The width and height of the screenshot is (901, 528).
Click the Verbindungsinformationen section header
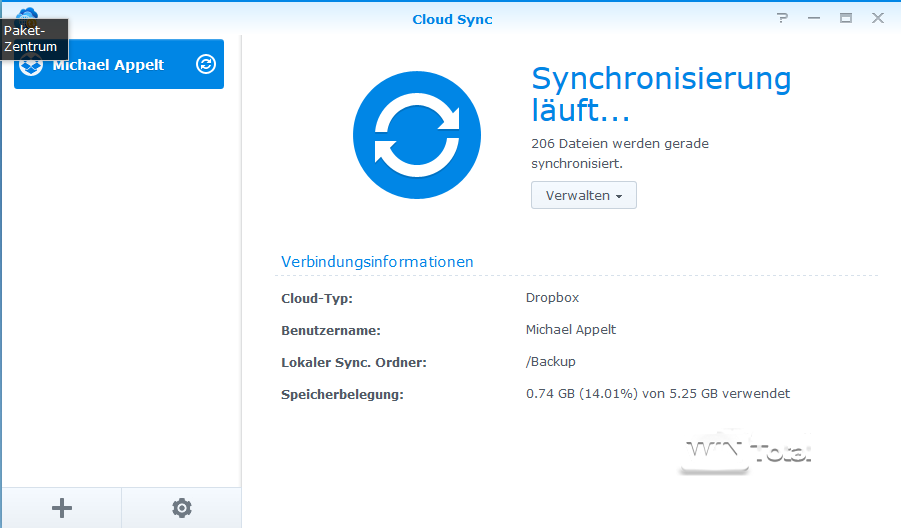pos(377,262)
